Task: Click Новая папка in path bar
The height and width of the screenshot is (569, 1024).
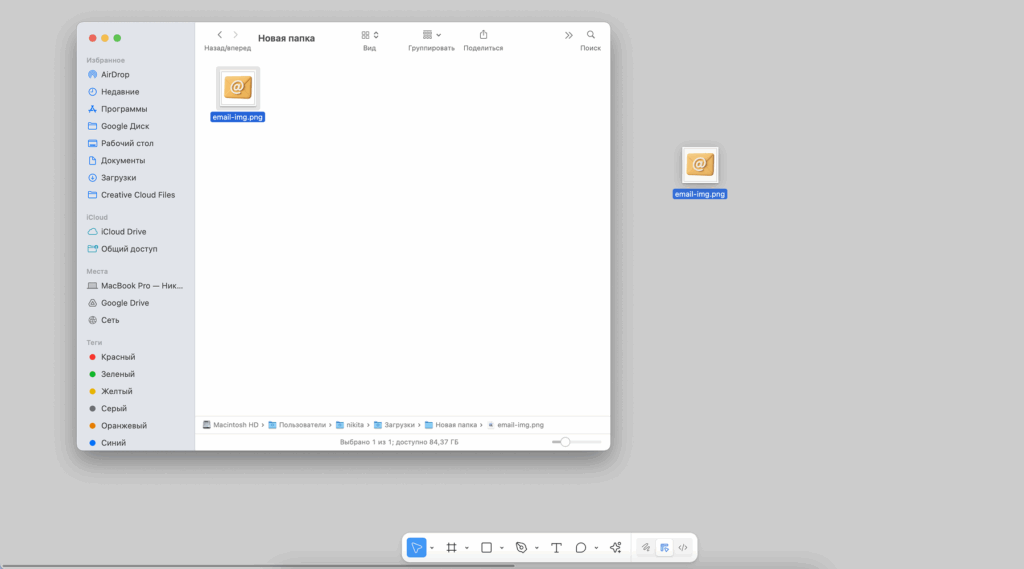Action: tap(451, 425)
